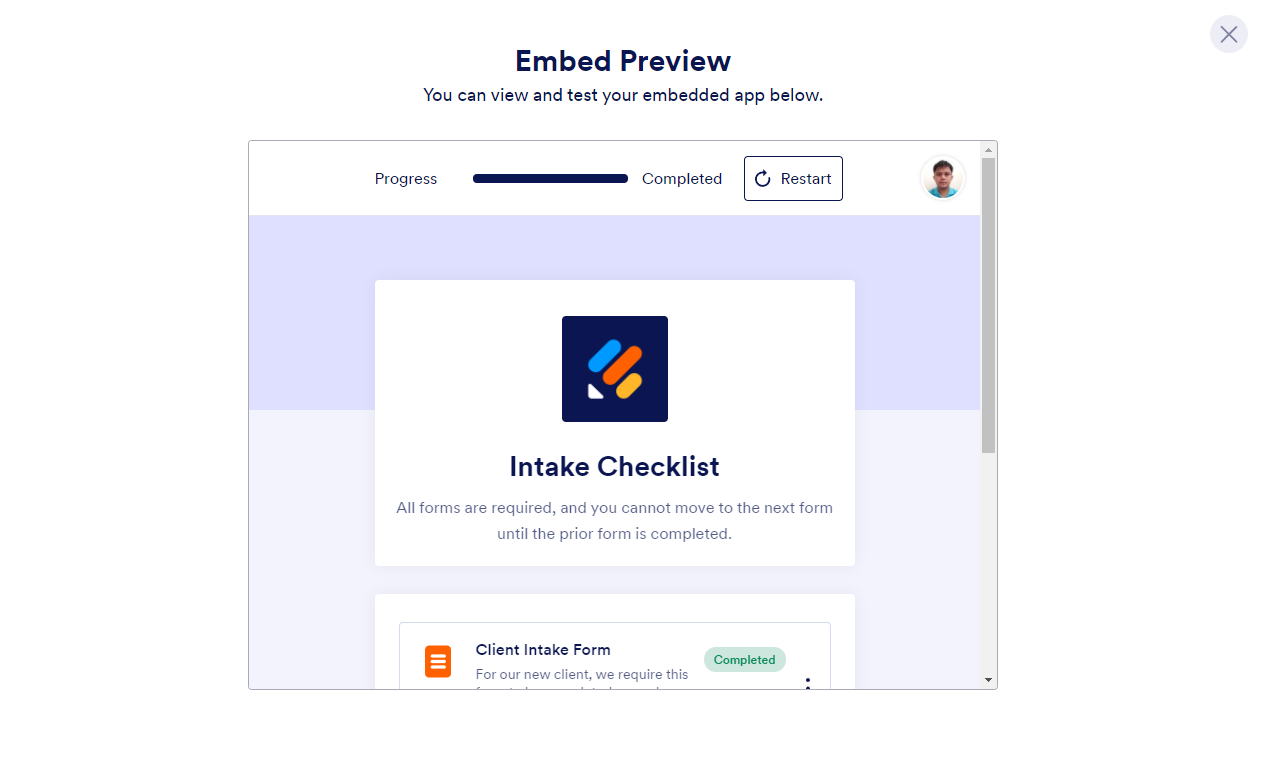Click the preview's vertical scrollbar thumb
This screenshot has height=764, width=1266.
click(988, 305)
